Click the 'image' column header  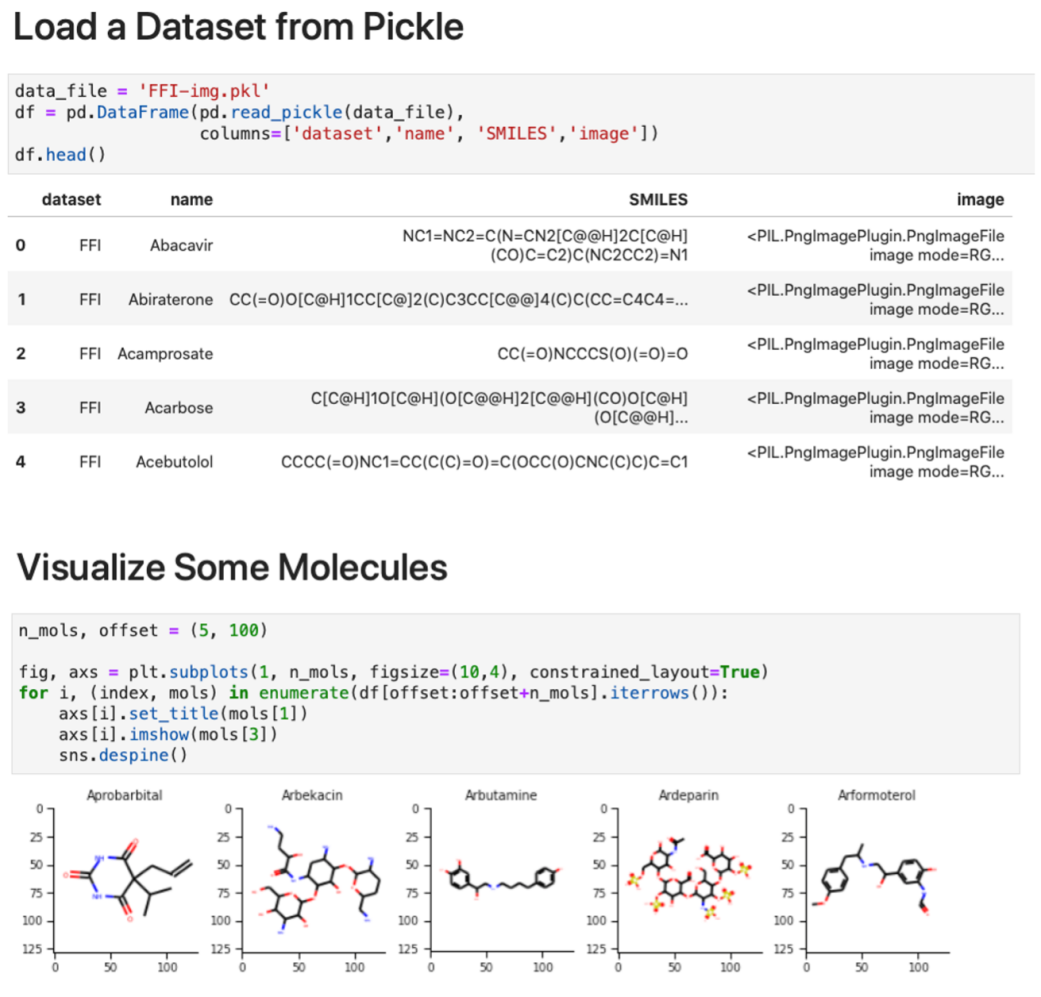click(x=980, y=199)
